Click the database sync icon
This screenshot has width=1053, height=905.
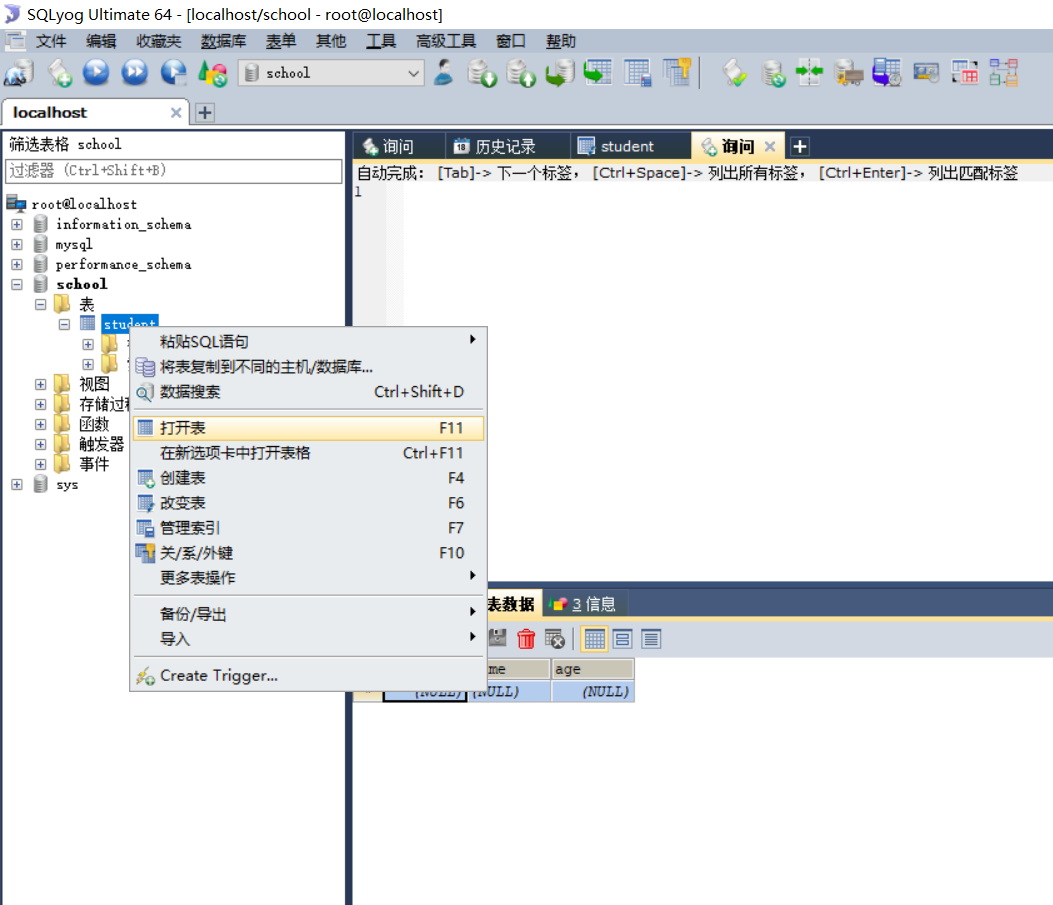(x=774, y=73)
